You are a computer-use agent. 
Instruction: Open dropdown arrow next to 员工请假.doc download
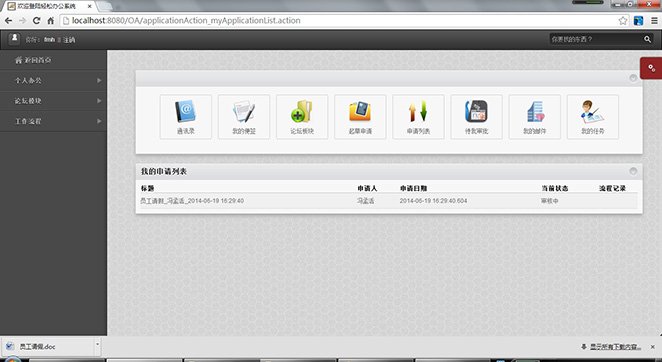98,344
